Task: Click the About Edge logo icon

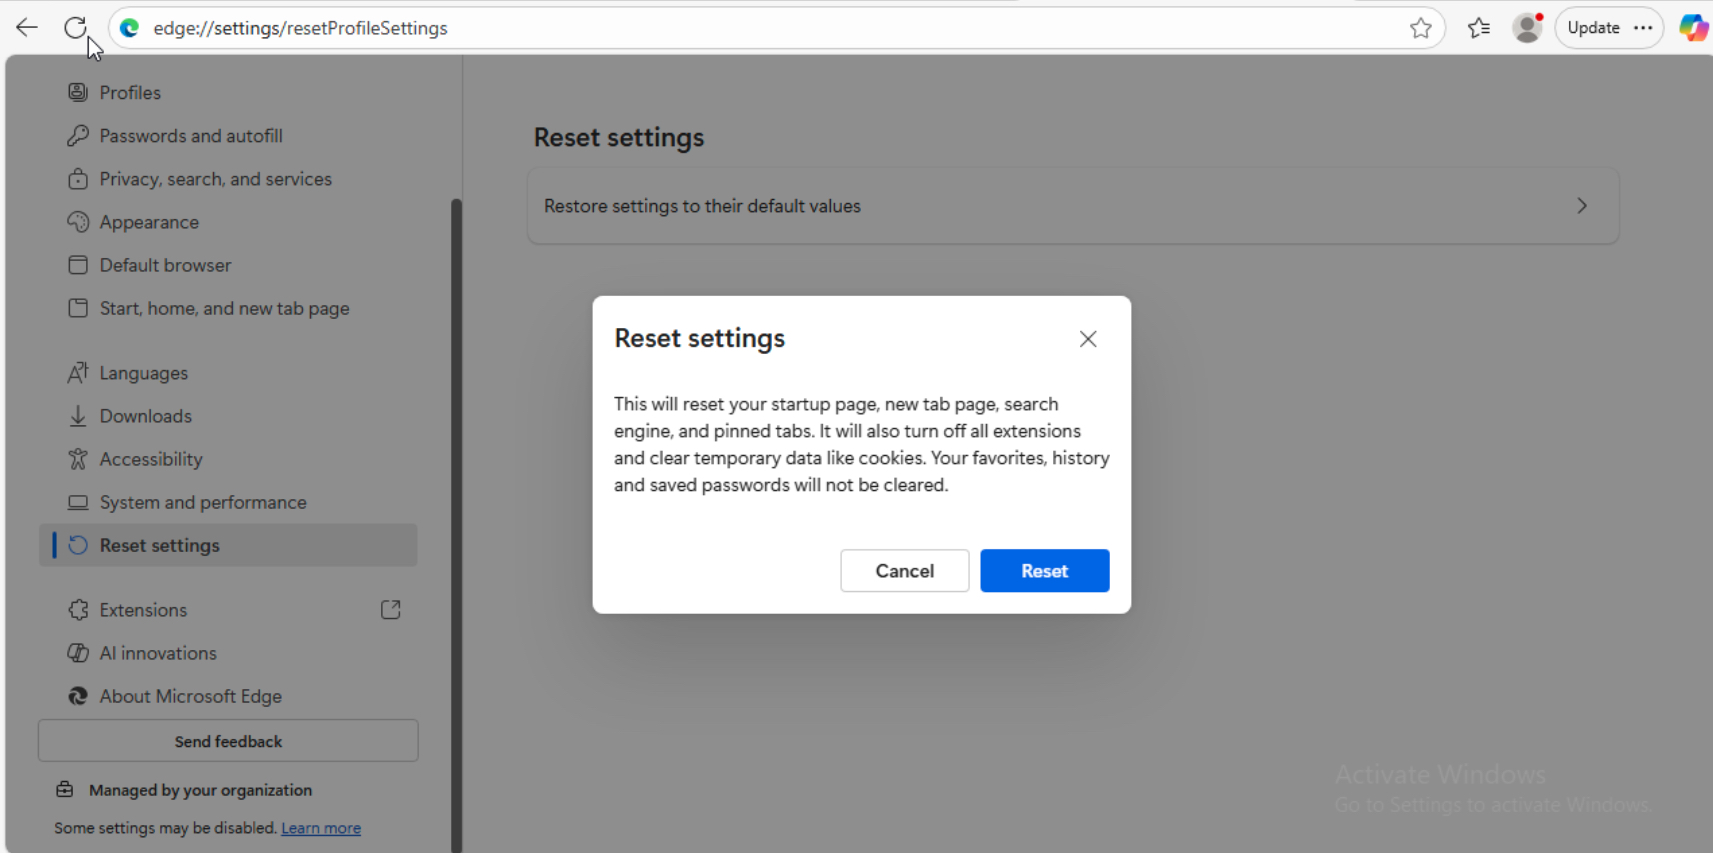Action: click(x=78, y=696)
